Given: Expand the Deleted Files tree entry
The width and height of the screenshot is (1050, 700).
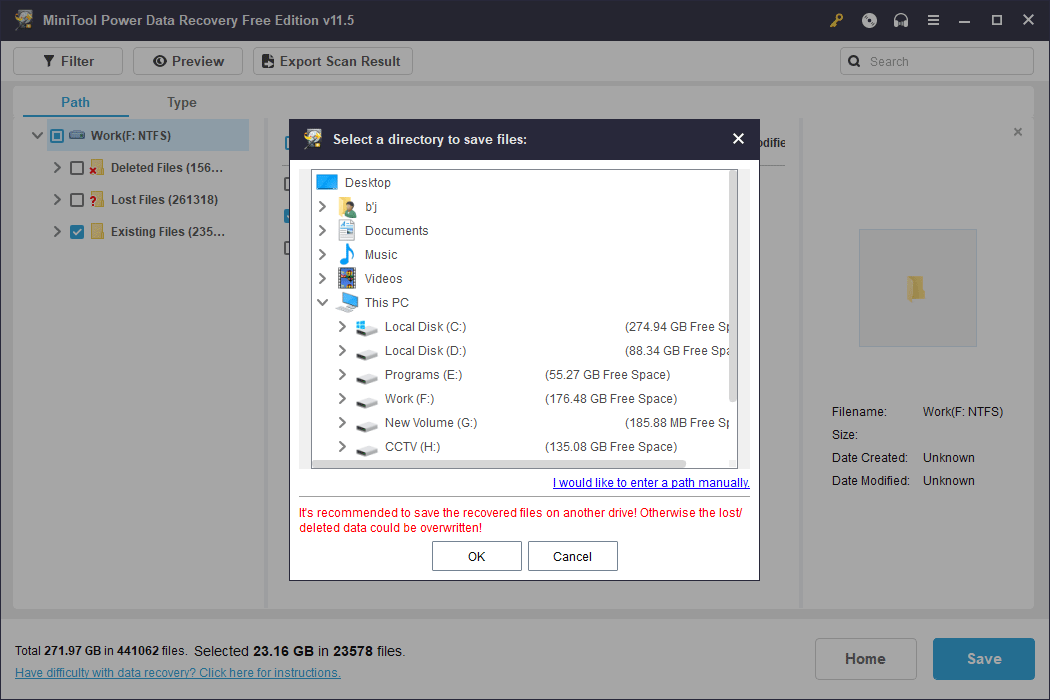Looking at the screenshot, I should tap(57, 167).
